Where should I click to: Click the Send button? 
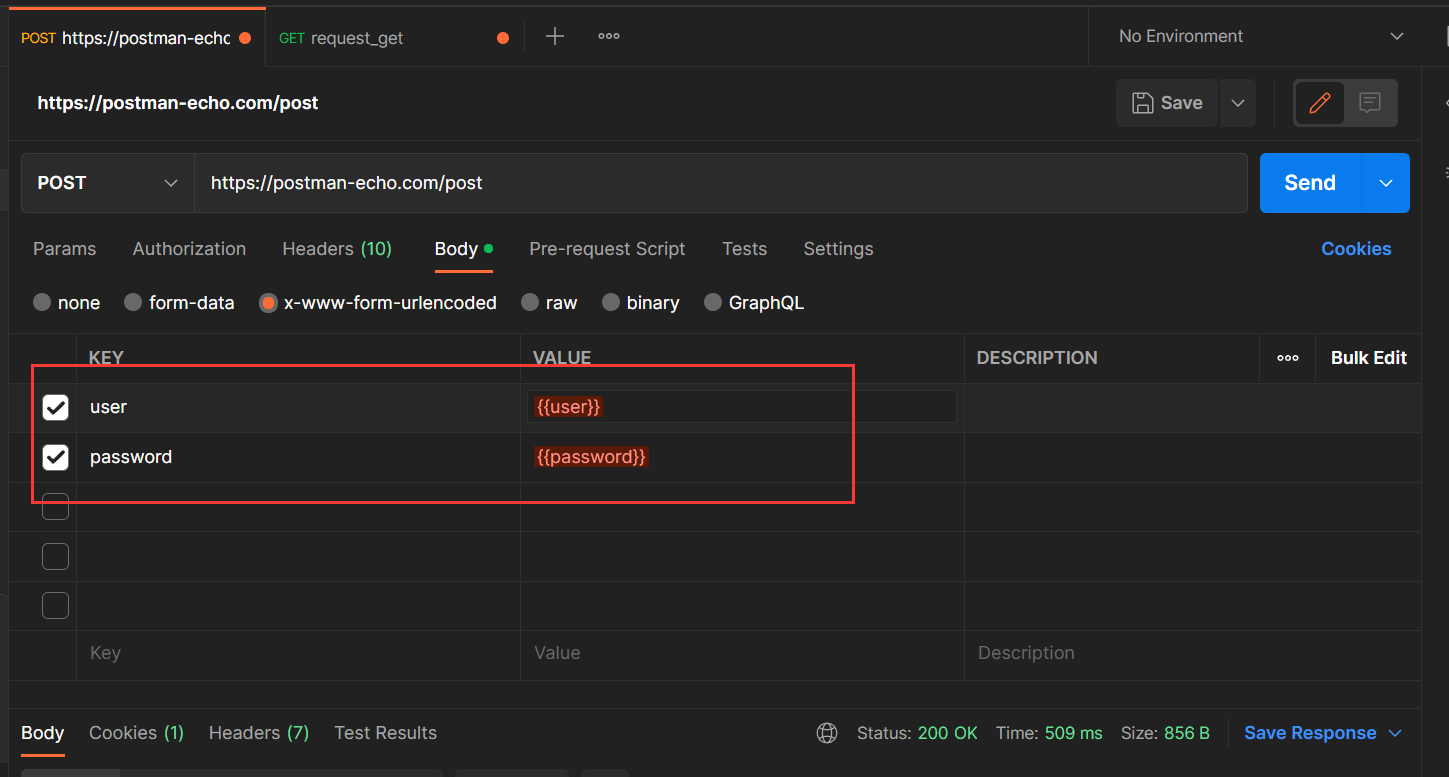1310,183
